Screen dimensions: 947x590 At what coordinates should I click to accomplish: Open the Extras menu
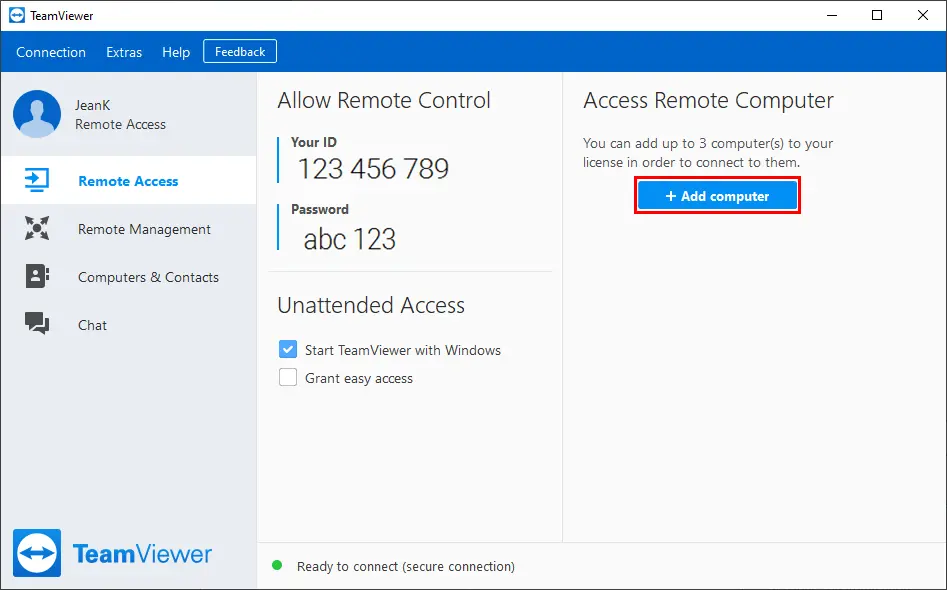[x=124, y=52]
